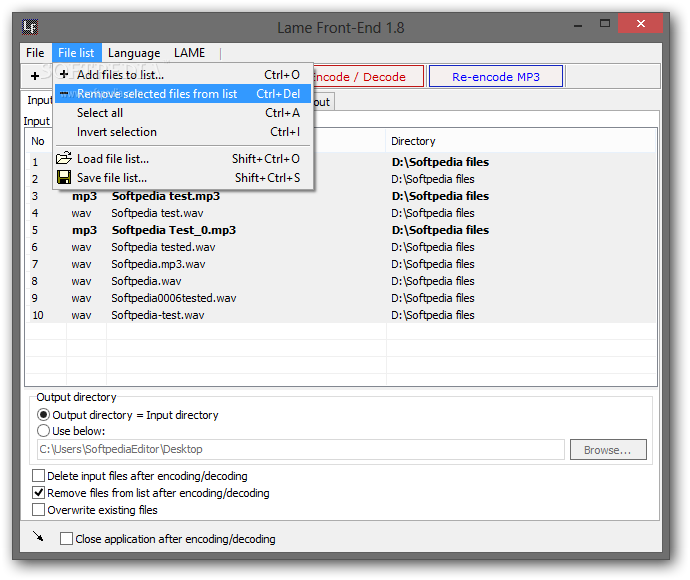Choose Remove selected files from list
This screenshot has height=580, width=690.
(x=183, y=94)
